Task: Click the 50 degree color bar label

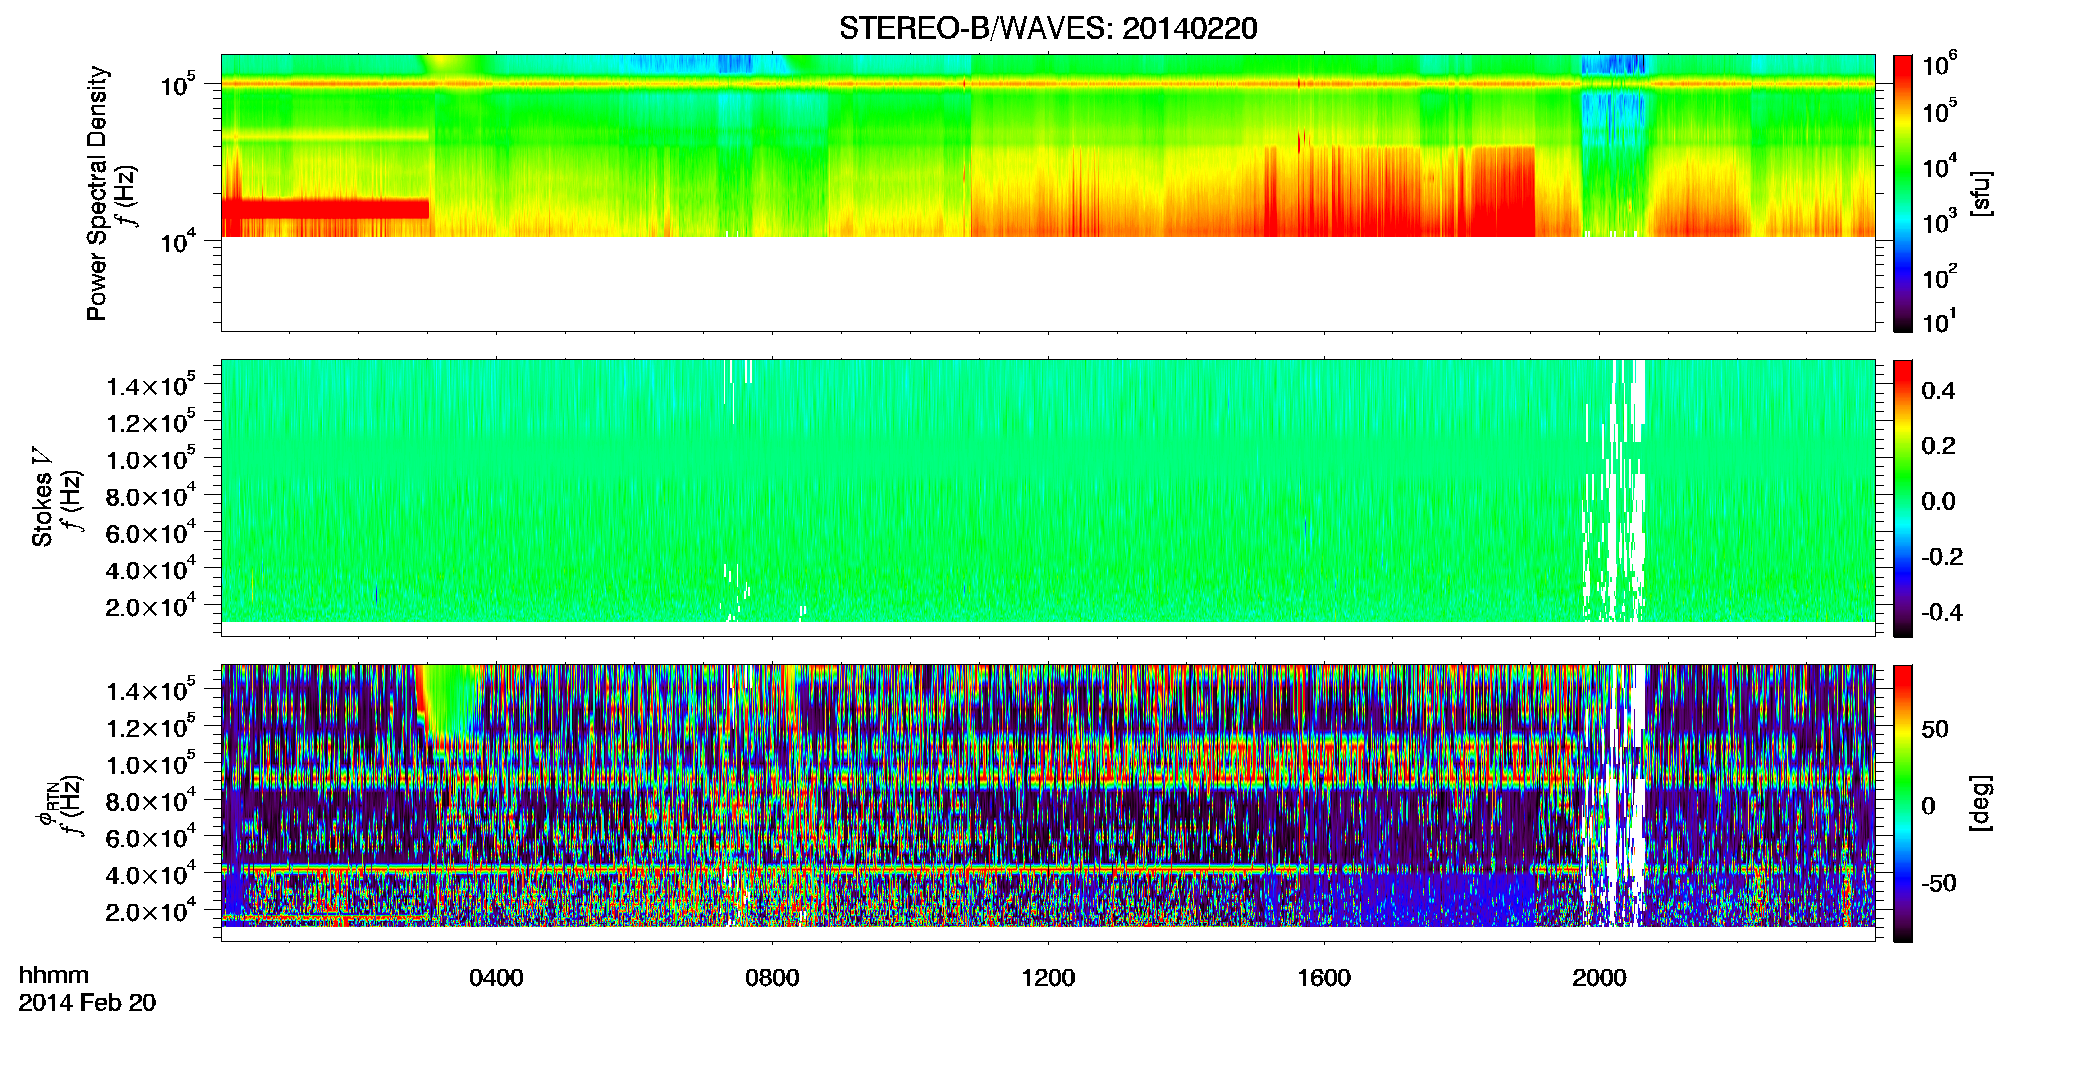Action: coord(1934,729)
